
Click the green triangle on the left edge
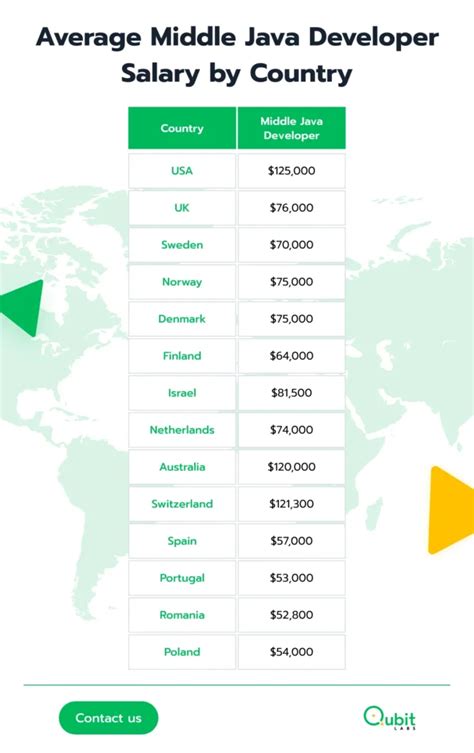coord(22,308)
